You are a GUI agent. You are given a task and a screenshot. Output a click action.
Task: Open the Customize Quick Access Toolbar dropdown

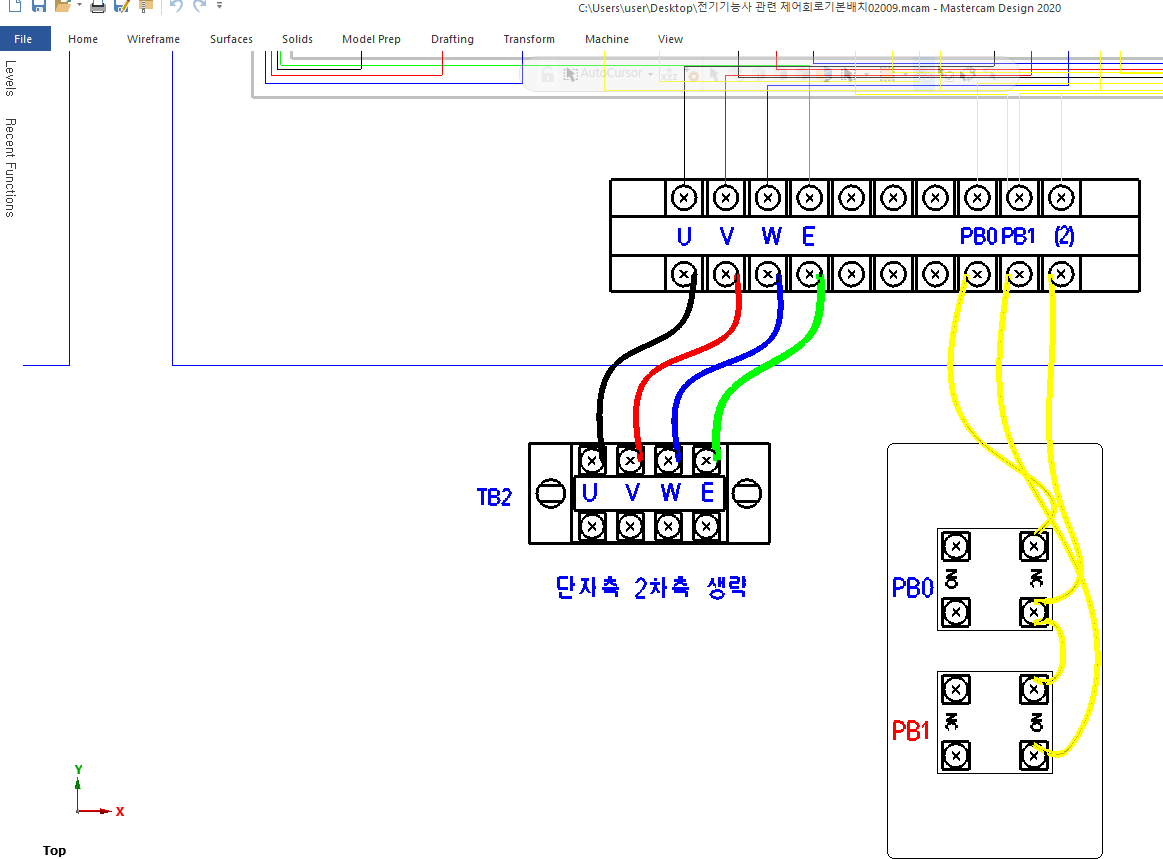coord(220,6)
